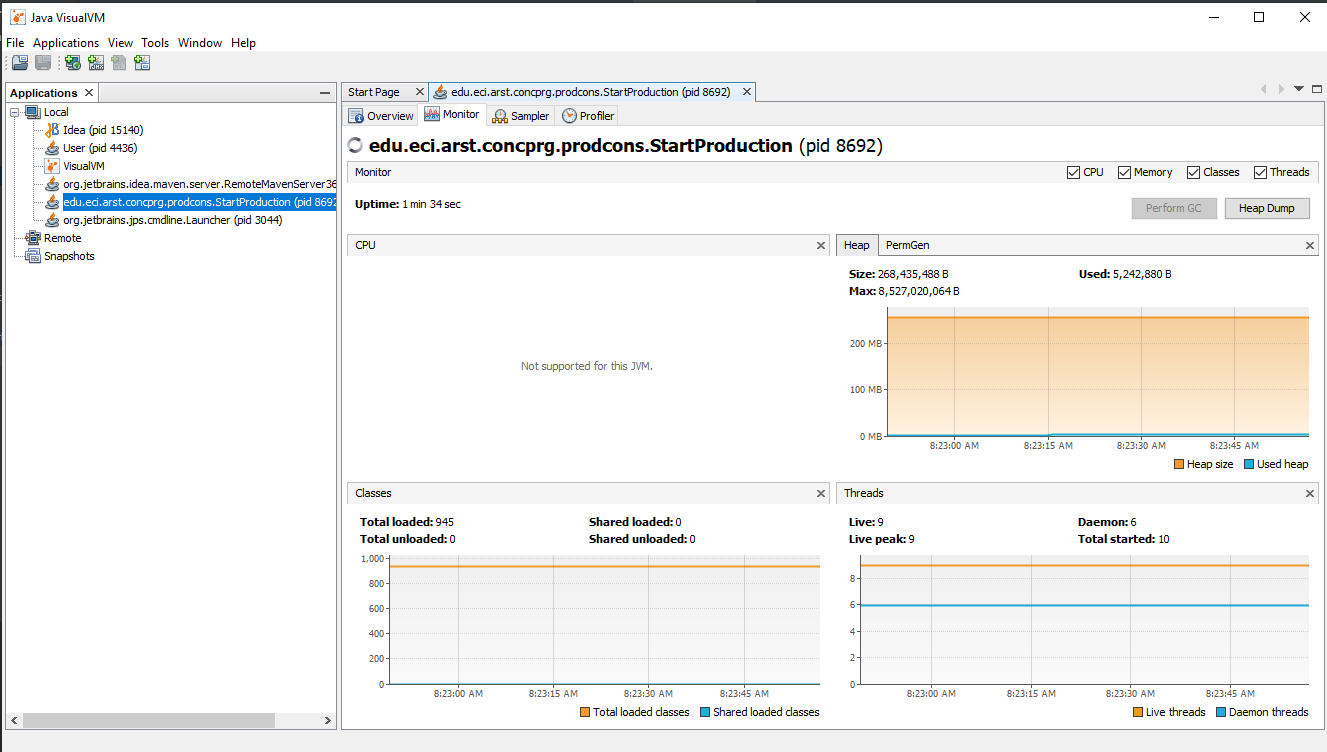Viewport: 1327px width, 752px height.
Task: Uncheck the CPU monitor checkbox
Action: tap(1073, 172)
